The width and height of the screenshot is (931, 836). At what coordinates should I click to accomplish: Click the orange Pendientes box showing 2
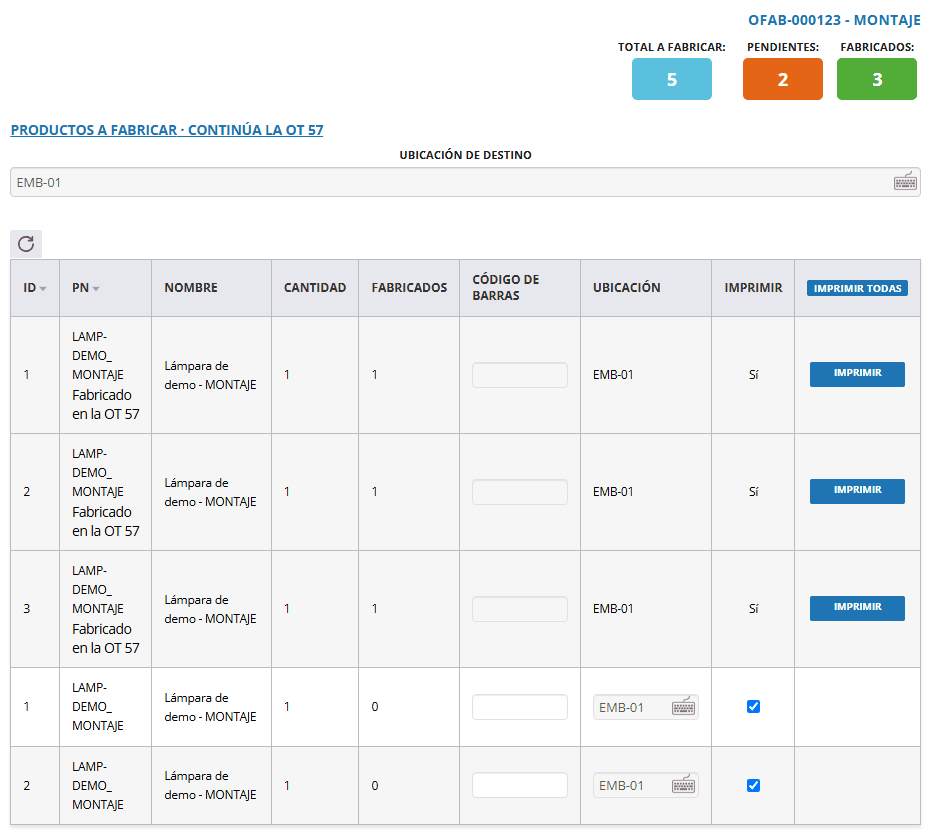(783, 79)
